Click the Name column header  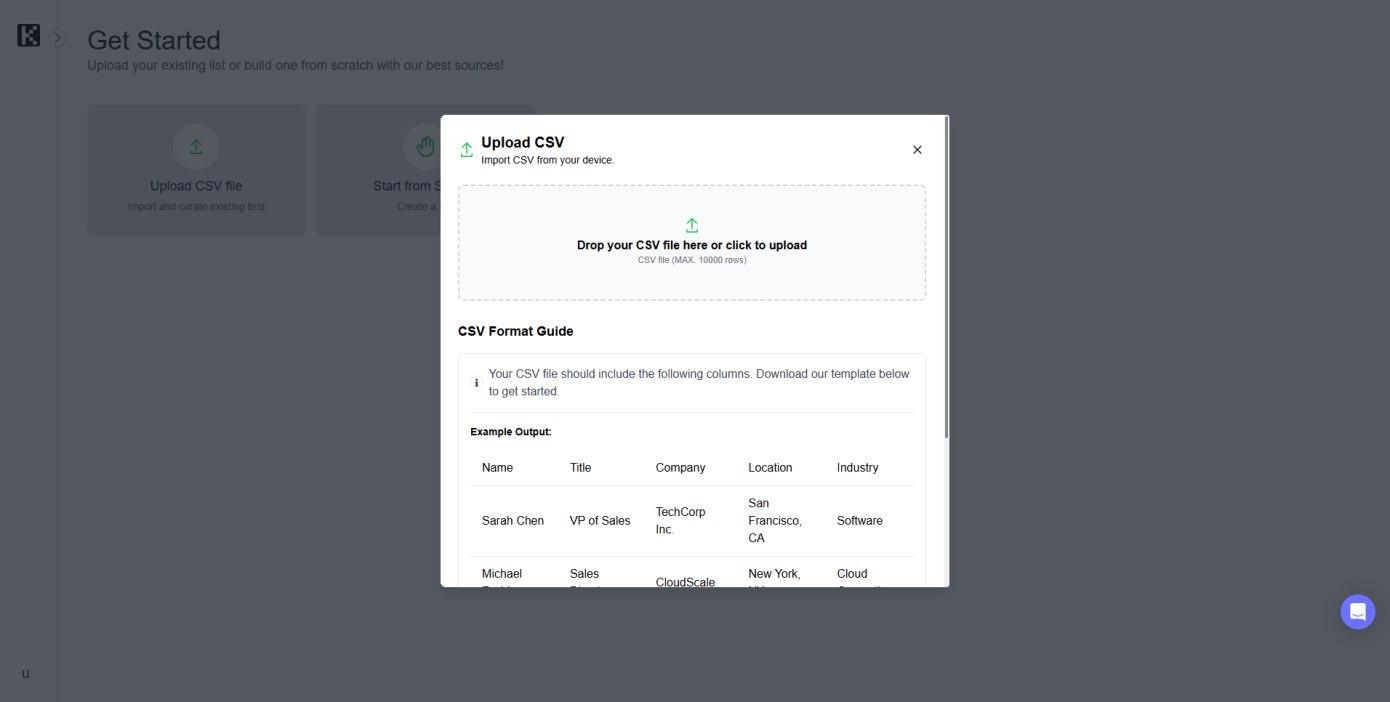pos(497,467)
